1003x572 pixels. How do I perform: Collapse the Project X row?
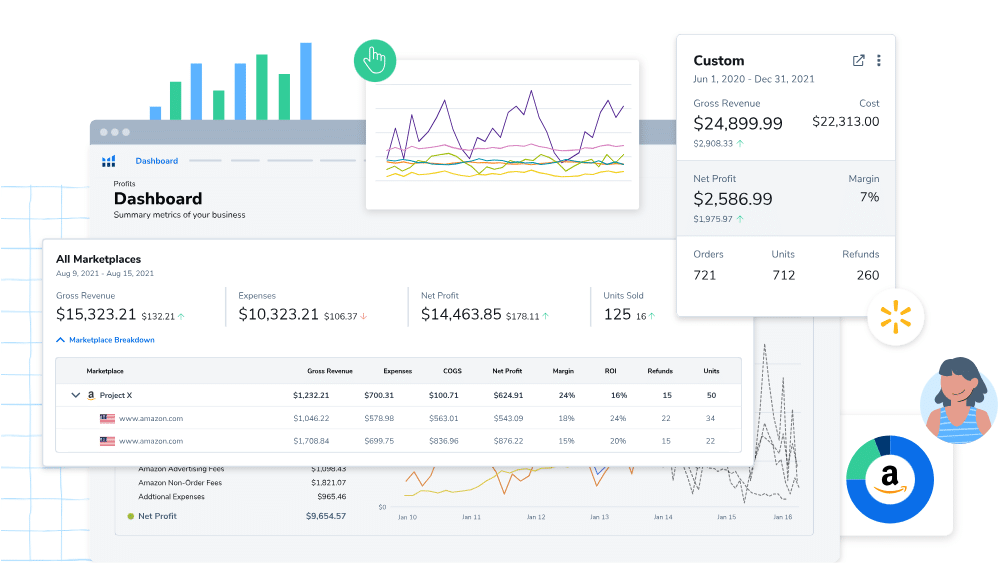pyautogui.click(x=75, y=395)
